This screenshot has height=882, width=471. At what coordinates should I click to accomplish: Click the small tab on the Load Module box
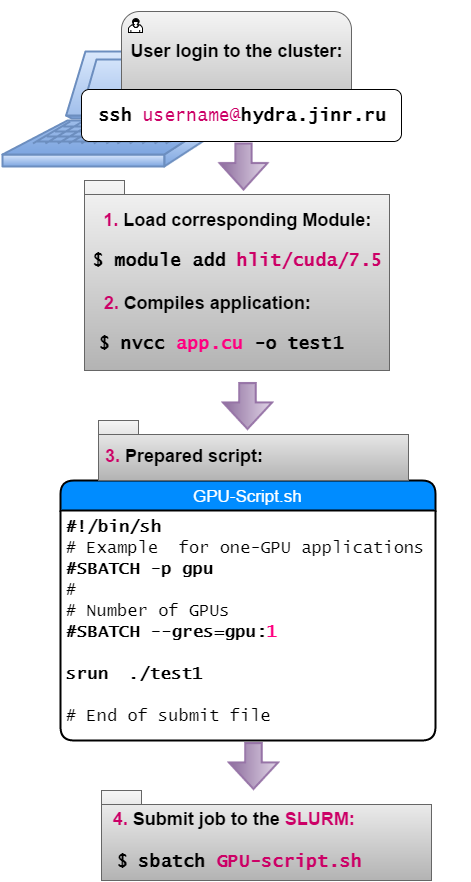(x=104, y=187)
